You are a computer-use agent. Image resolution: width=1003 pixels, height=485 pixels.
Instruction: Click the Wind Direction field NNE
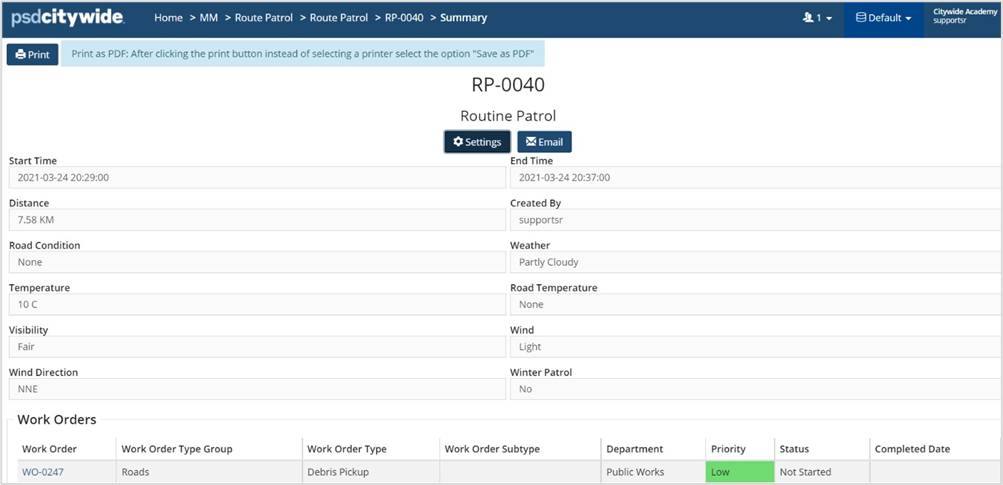257,389
